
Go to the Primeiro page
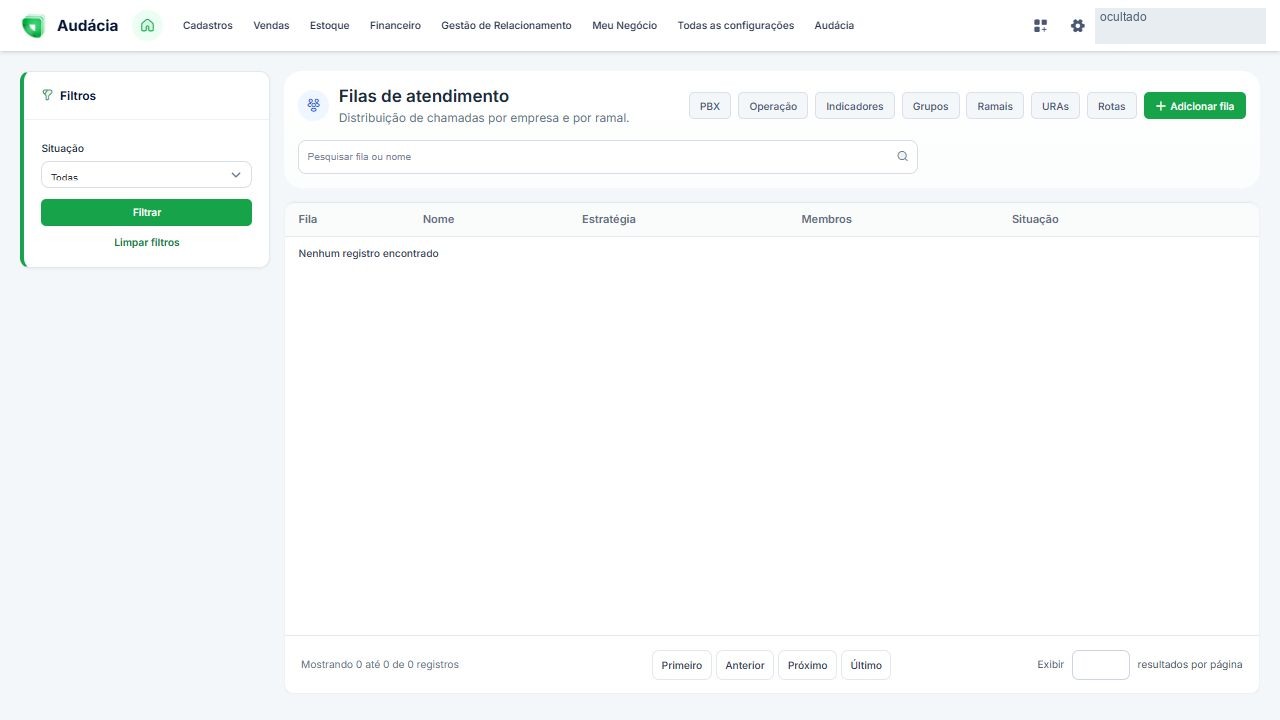pyautogui.click(x=682, y=665)
